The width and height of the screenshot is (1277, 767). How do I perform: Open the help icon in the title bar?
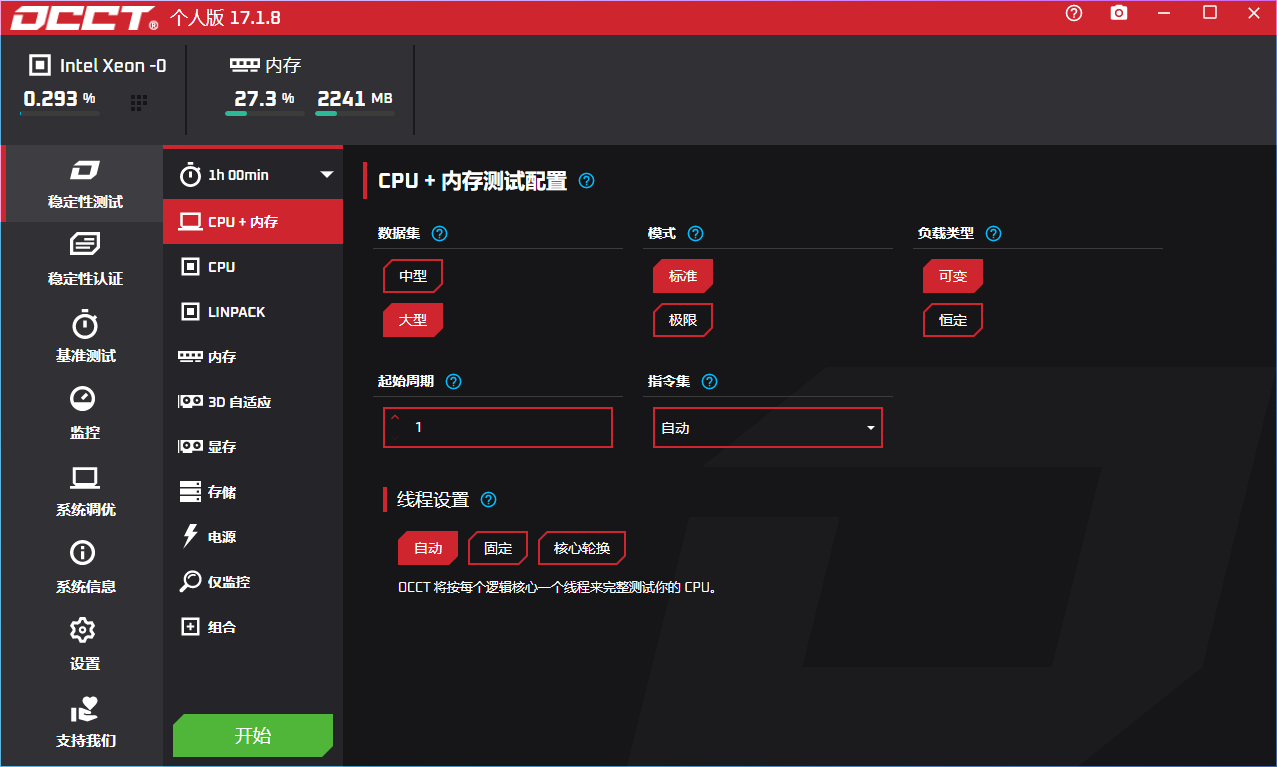1074,13
